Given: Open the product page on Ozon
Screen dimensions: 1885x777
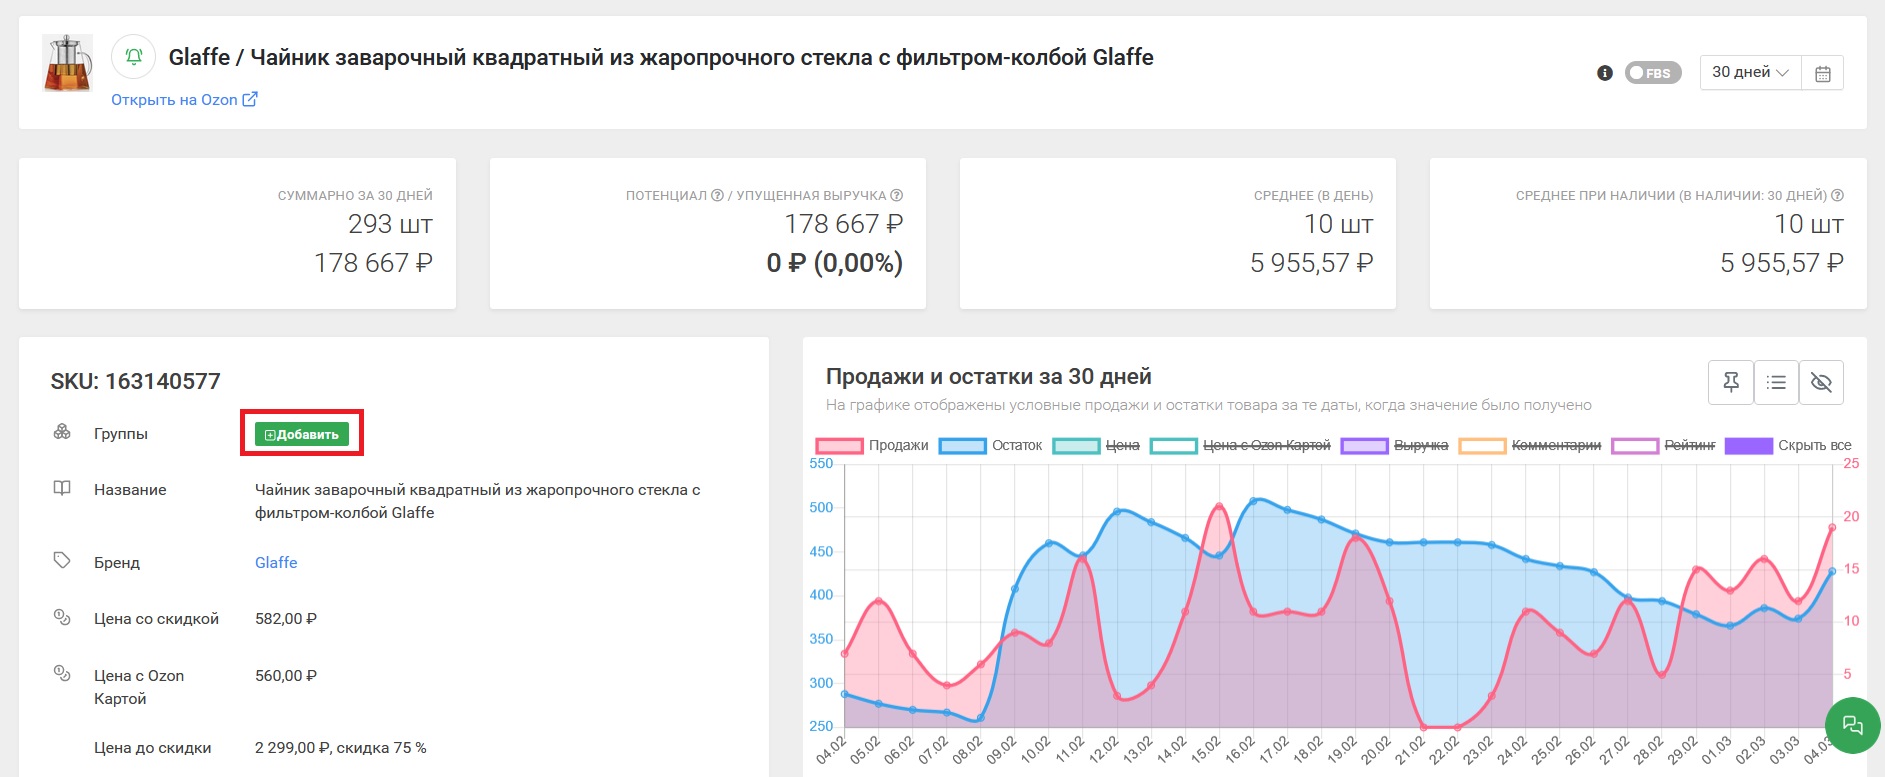Looking at the screenshot, I should (184, 100).
